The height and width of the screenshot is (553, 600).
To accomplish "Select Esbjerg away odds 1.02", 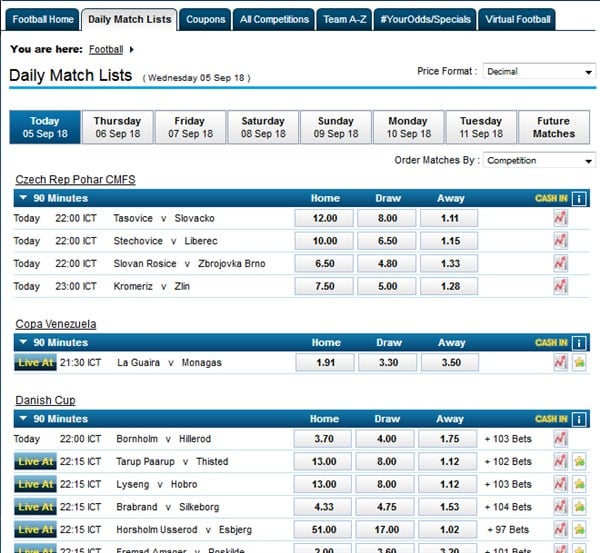I will [448, 530].
